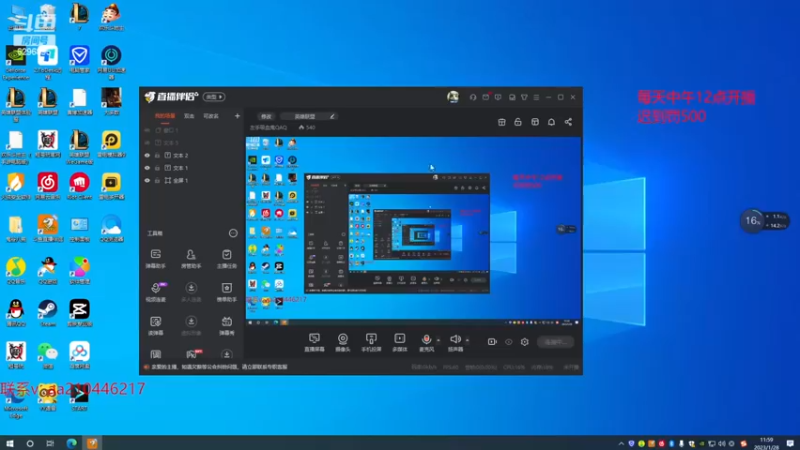This screenshot has height=450, width=800.
Task: Open the 弹幕秀 danmaku show tool
Action: tap(227, 326)
